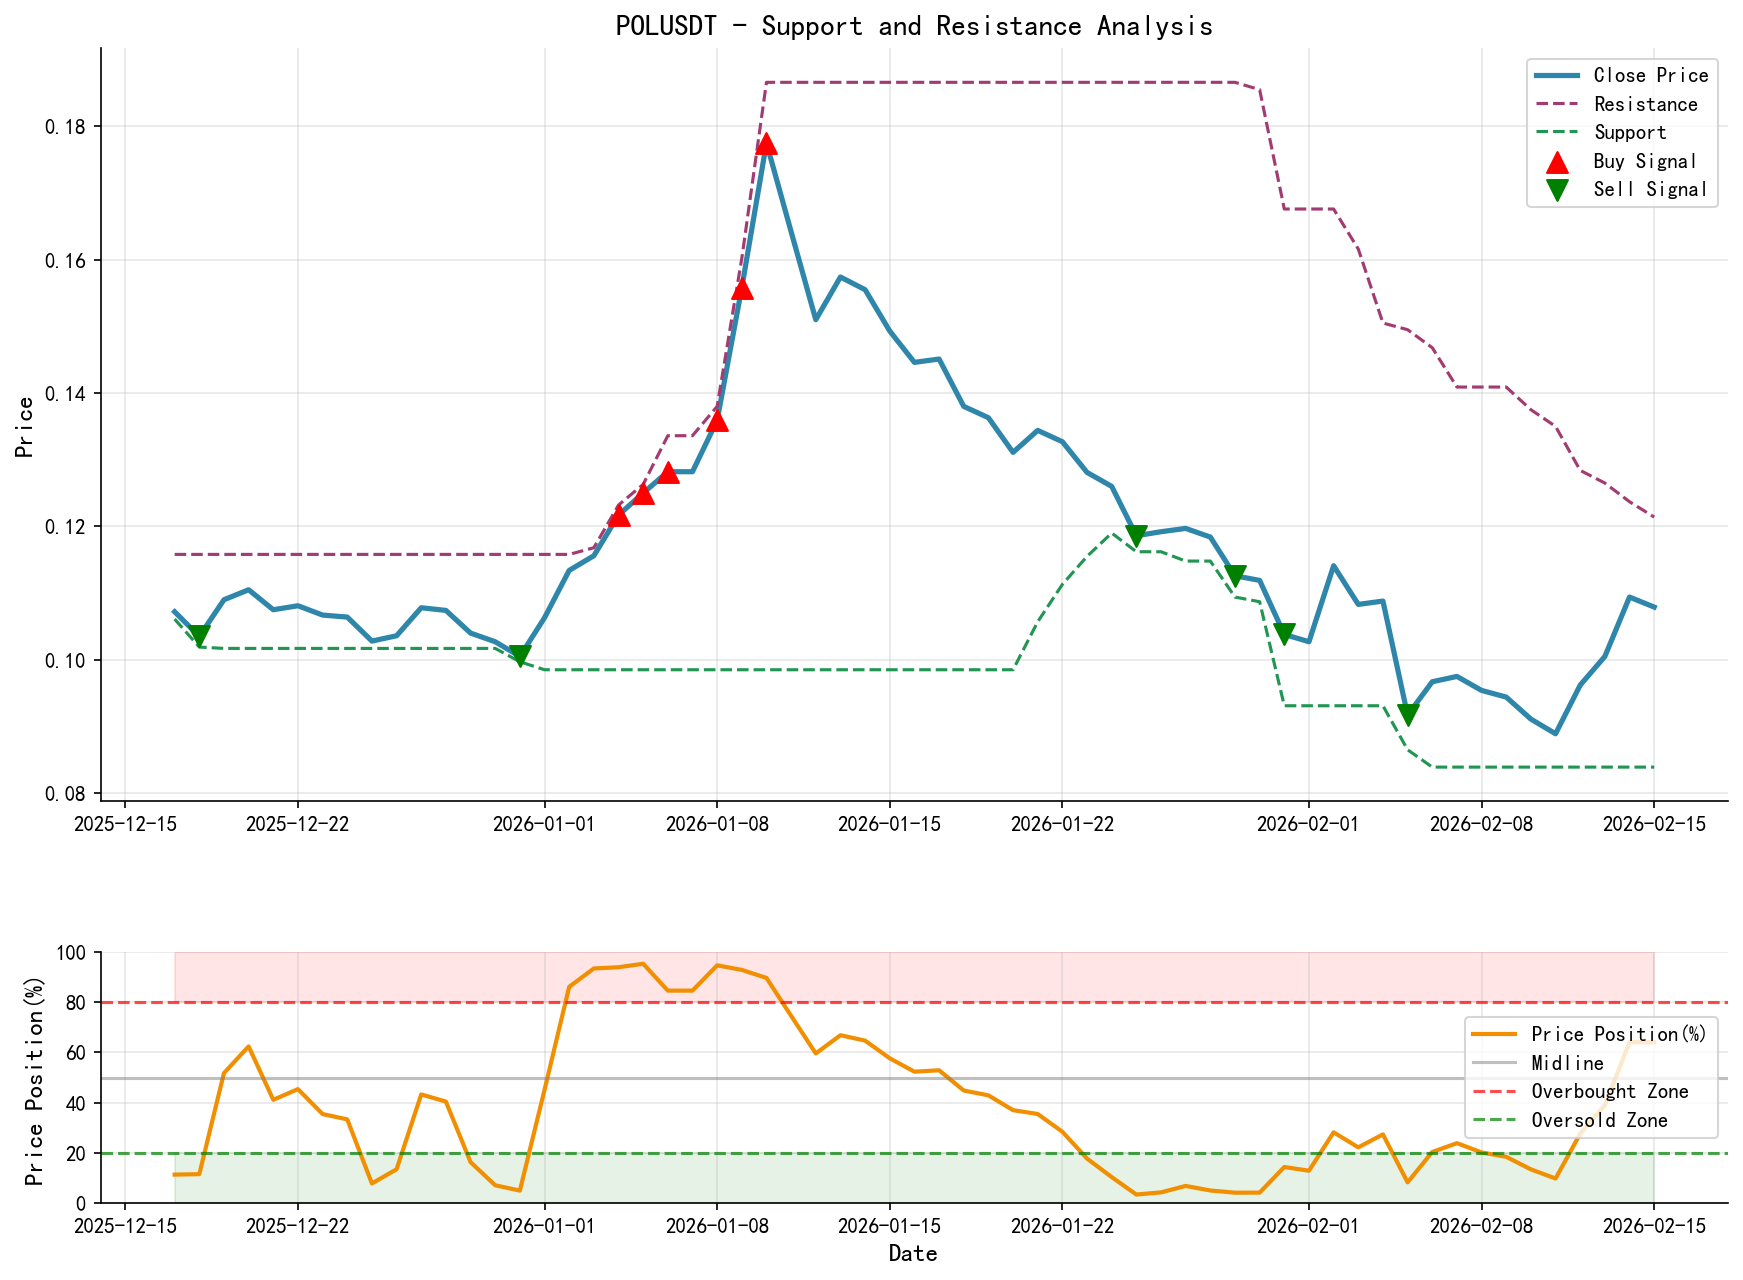1743x1280 pixels.
Task: Select the red Buy Signal triangle at peak
Action: (x=766, y=146)
